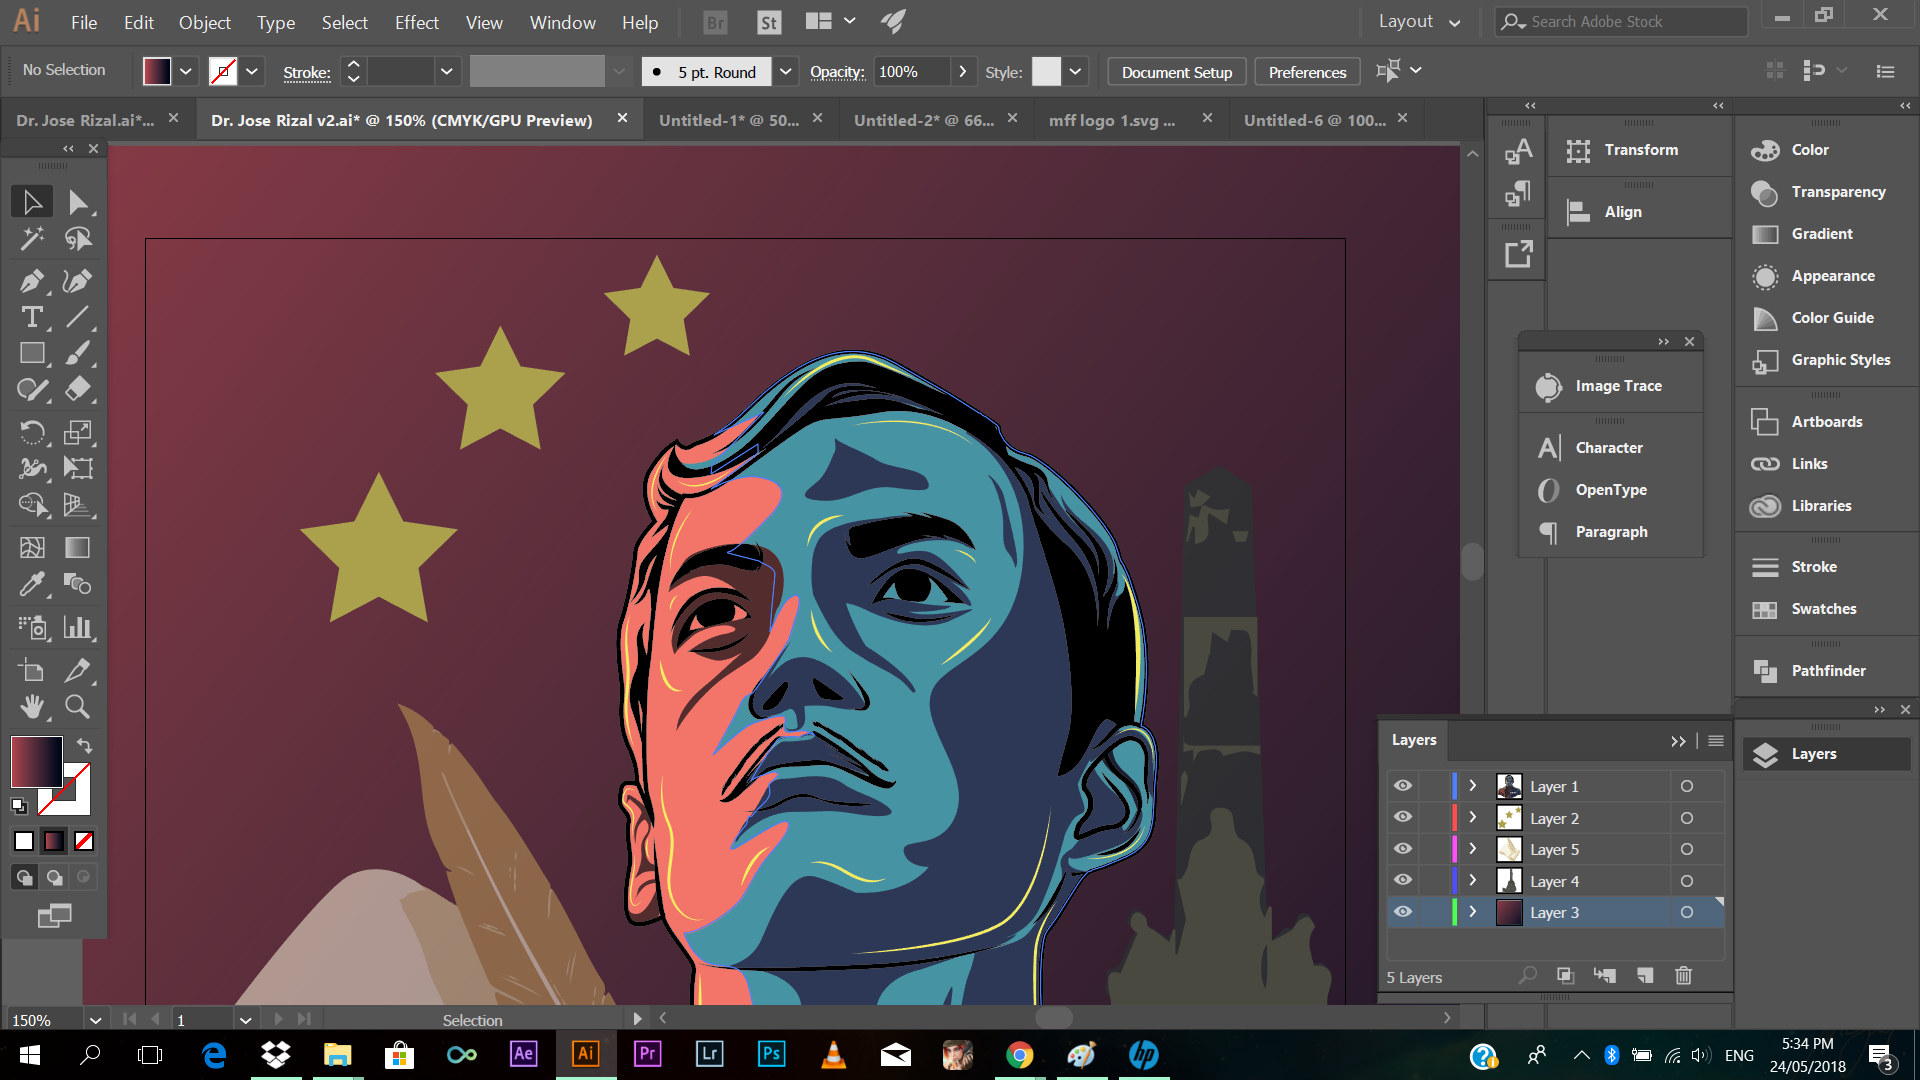1920x1080 pixels.
Task: Open the Style dropdown arrow
Action: click(1075, 71)
